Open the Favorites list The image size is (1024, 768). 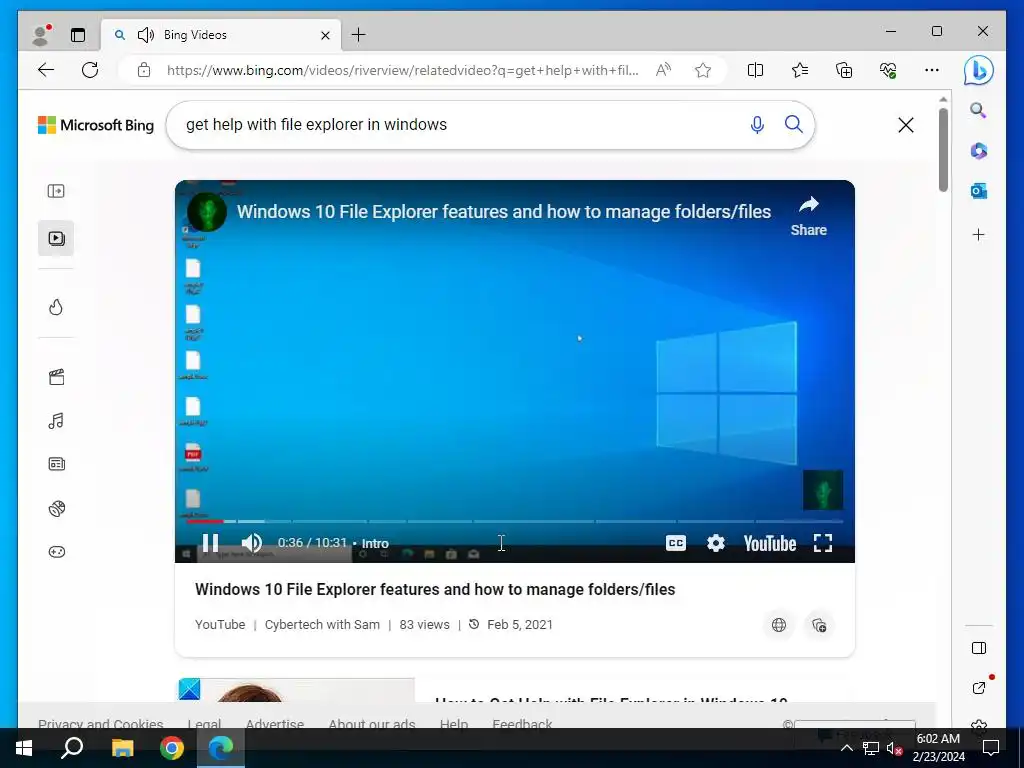click(799, 70)
